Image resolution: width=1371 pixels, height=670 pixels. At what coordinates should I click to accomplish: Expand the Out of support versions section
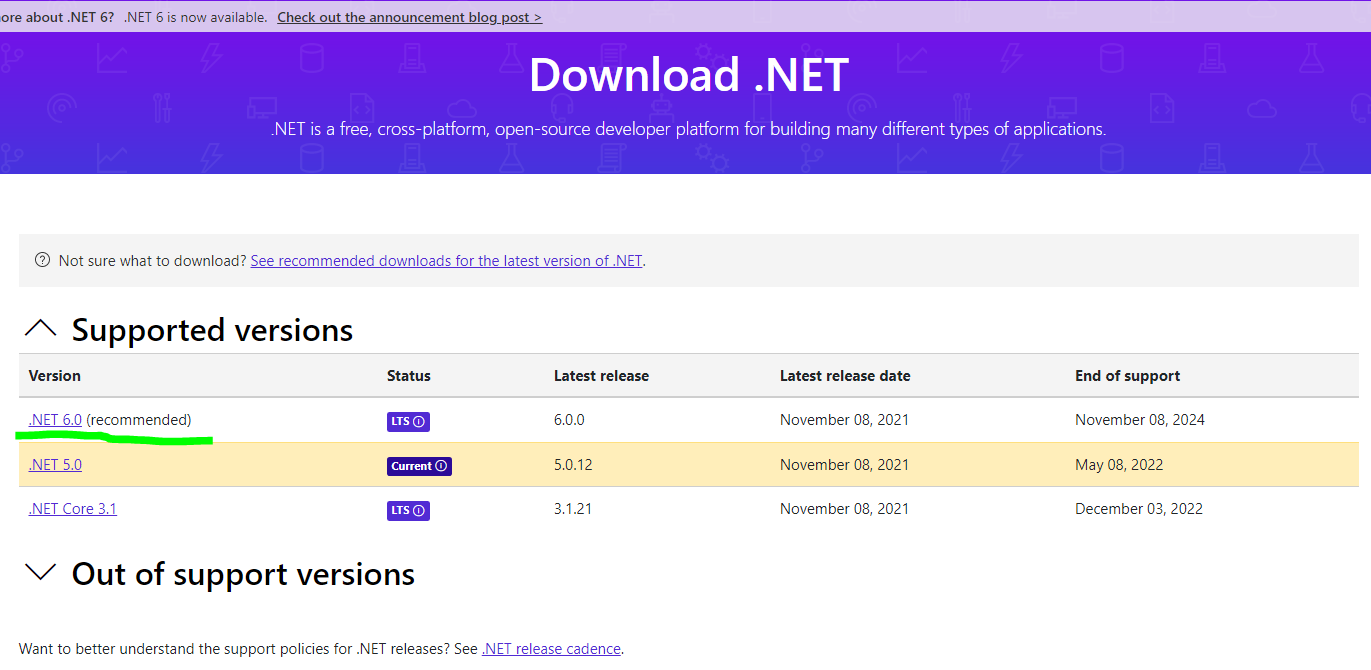[40, 573]
